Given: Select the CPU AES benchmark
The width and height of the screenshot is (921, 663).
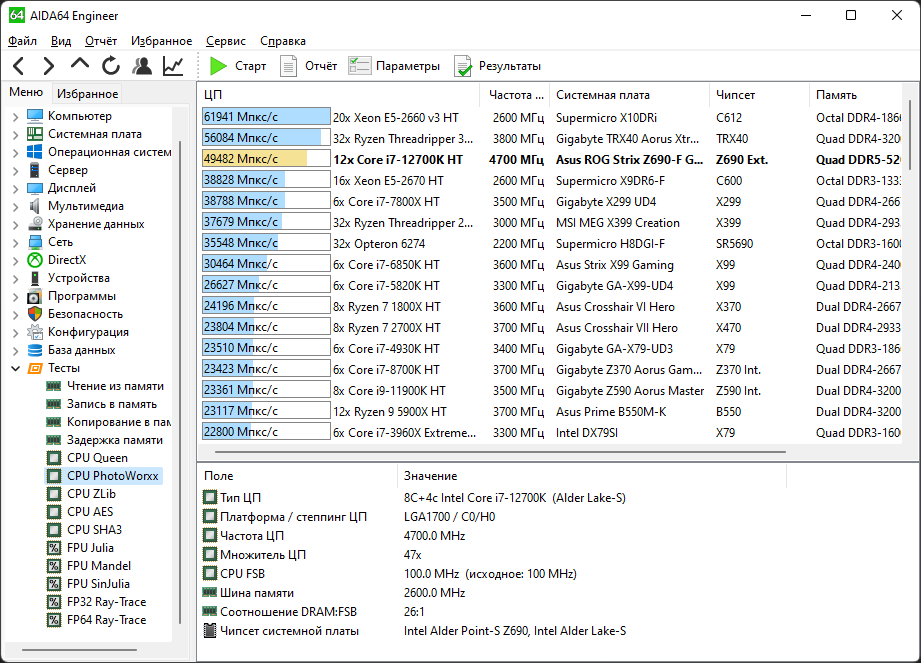Looking at the screenshot, I should click(x=80, y=512).
